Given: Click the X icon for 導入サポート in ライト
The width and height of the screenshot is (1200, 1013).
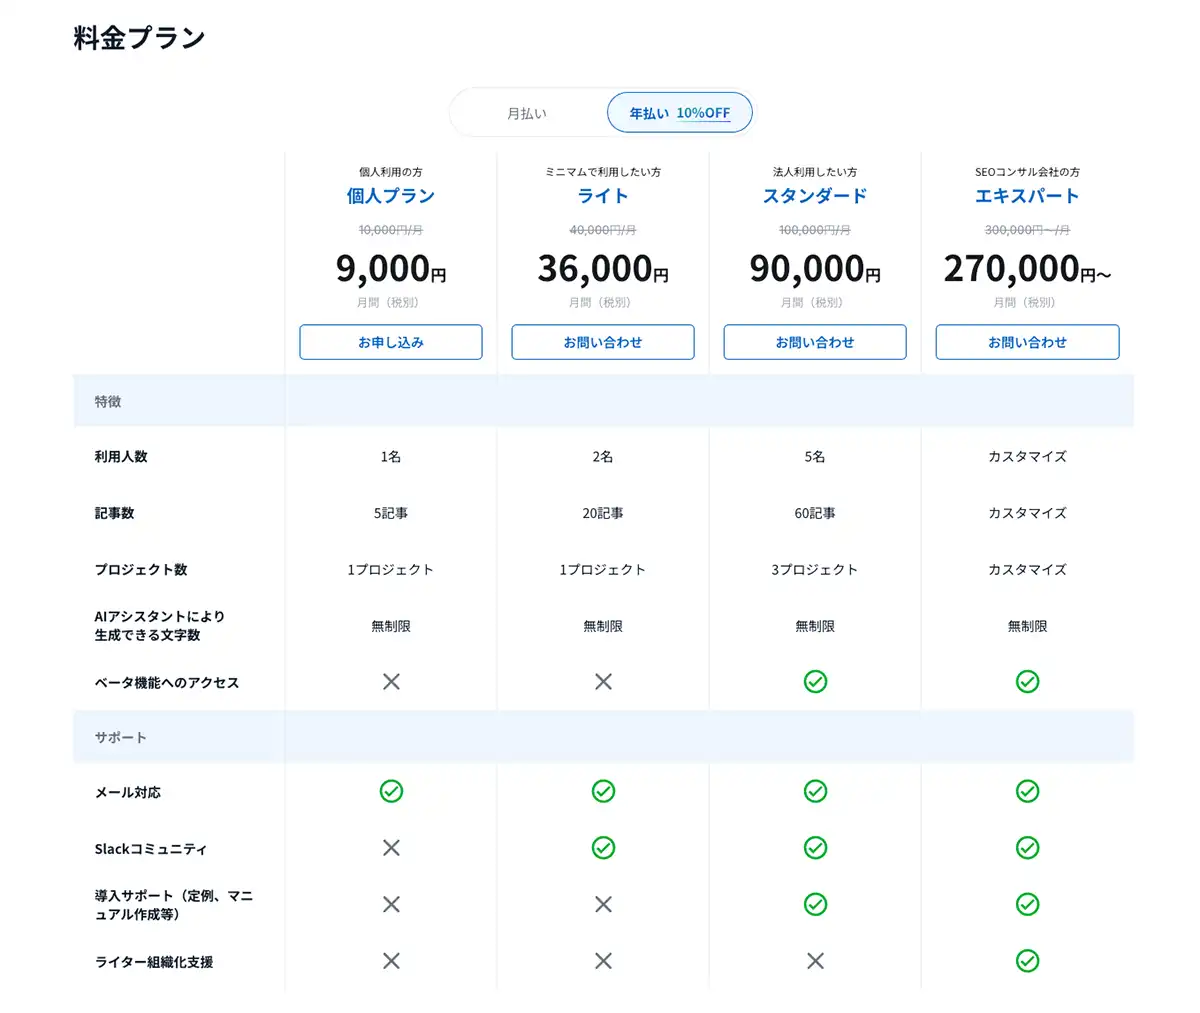Looking at the screenshot, I should click(x=603, y=904).
